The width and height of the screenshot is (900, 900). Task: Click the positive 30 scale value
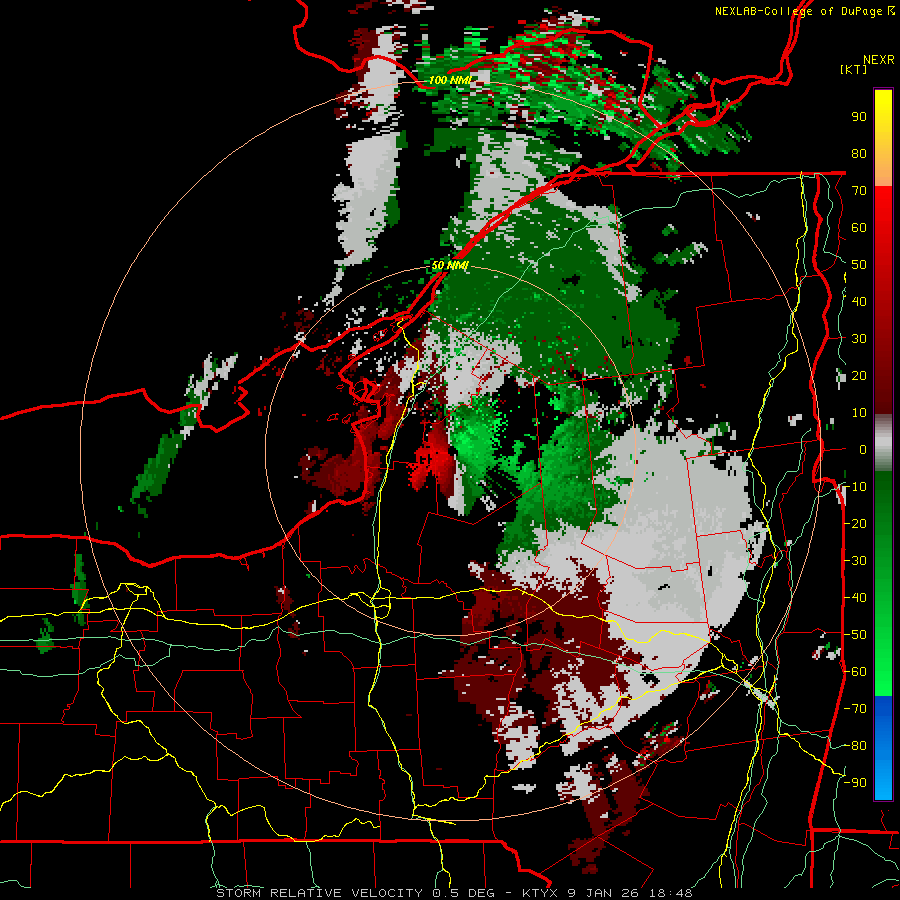tap(859, 339)
